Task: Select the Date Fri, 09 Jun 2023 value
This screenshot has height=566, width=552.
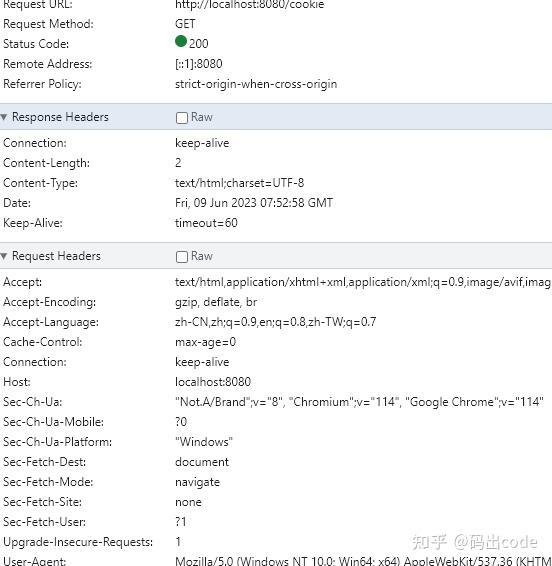Action: tap(254, 203)
